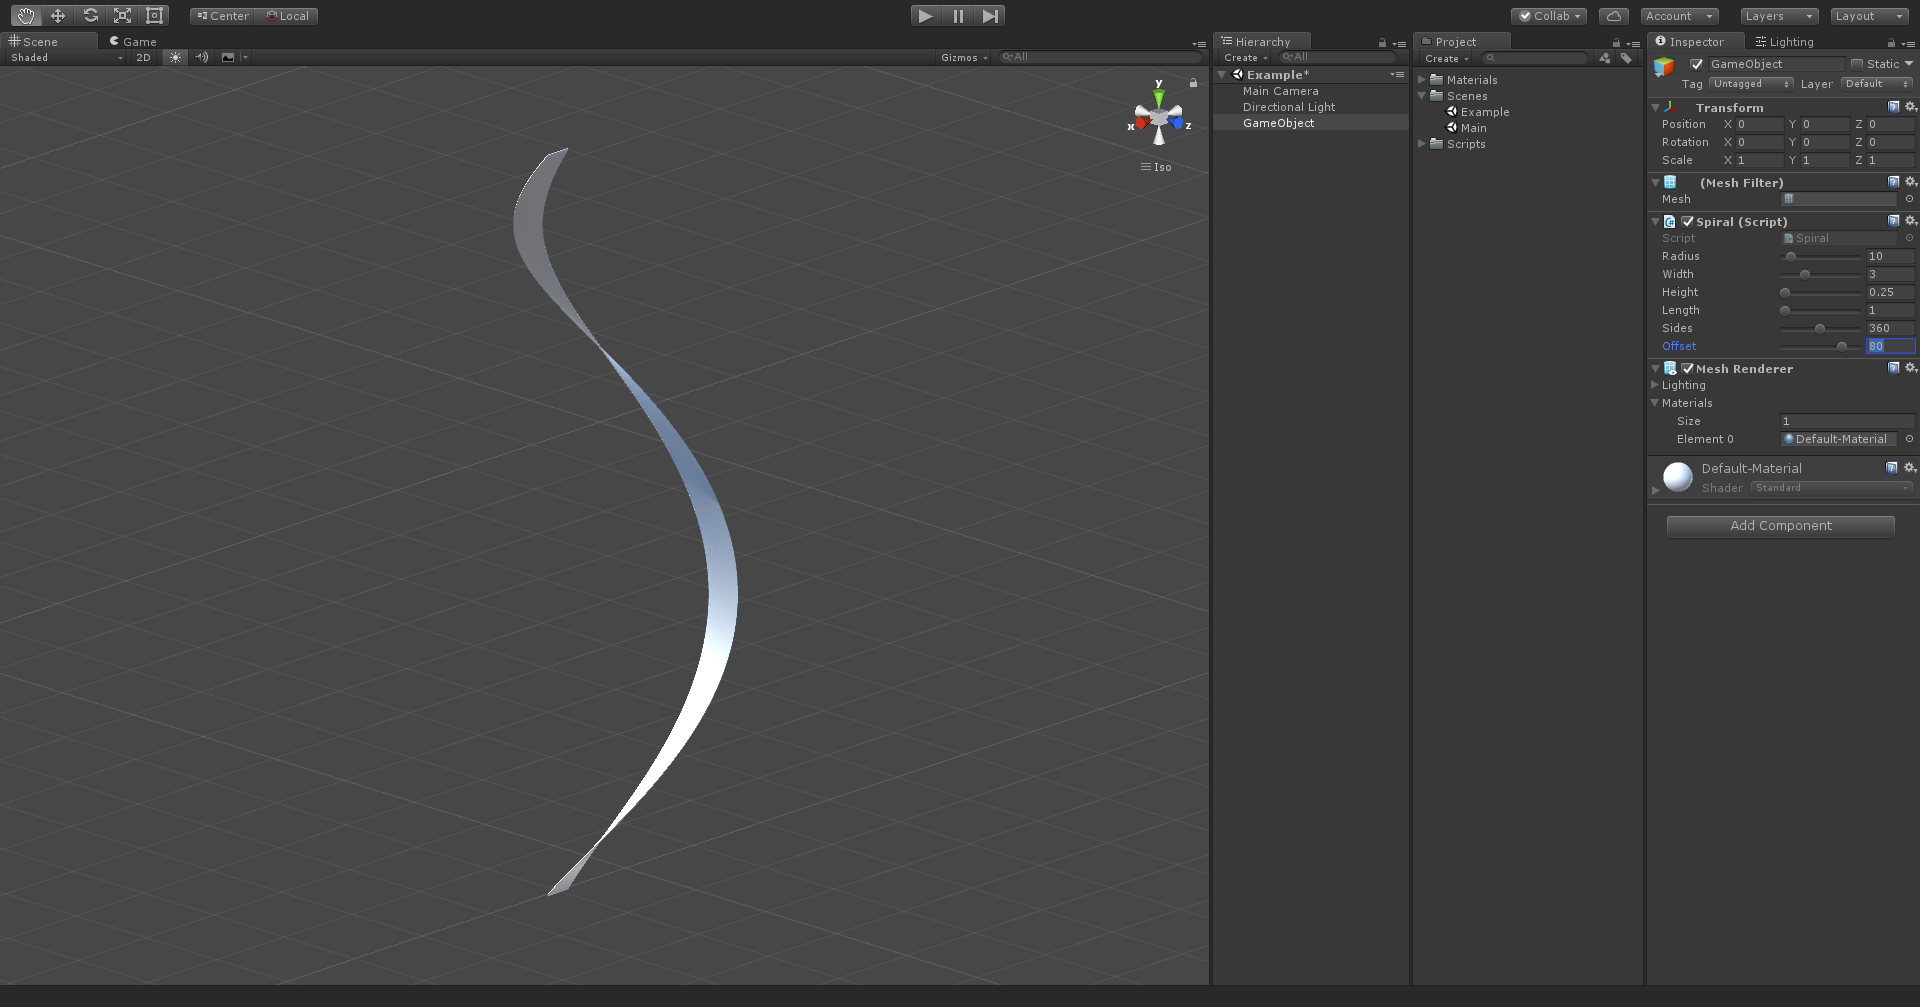Select the Hand tool
The height and width of the screenshot is (1007, 1920).
point(26,16)
